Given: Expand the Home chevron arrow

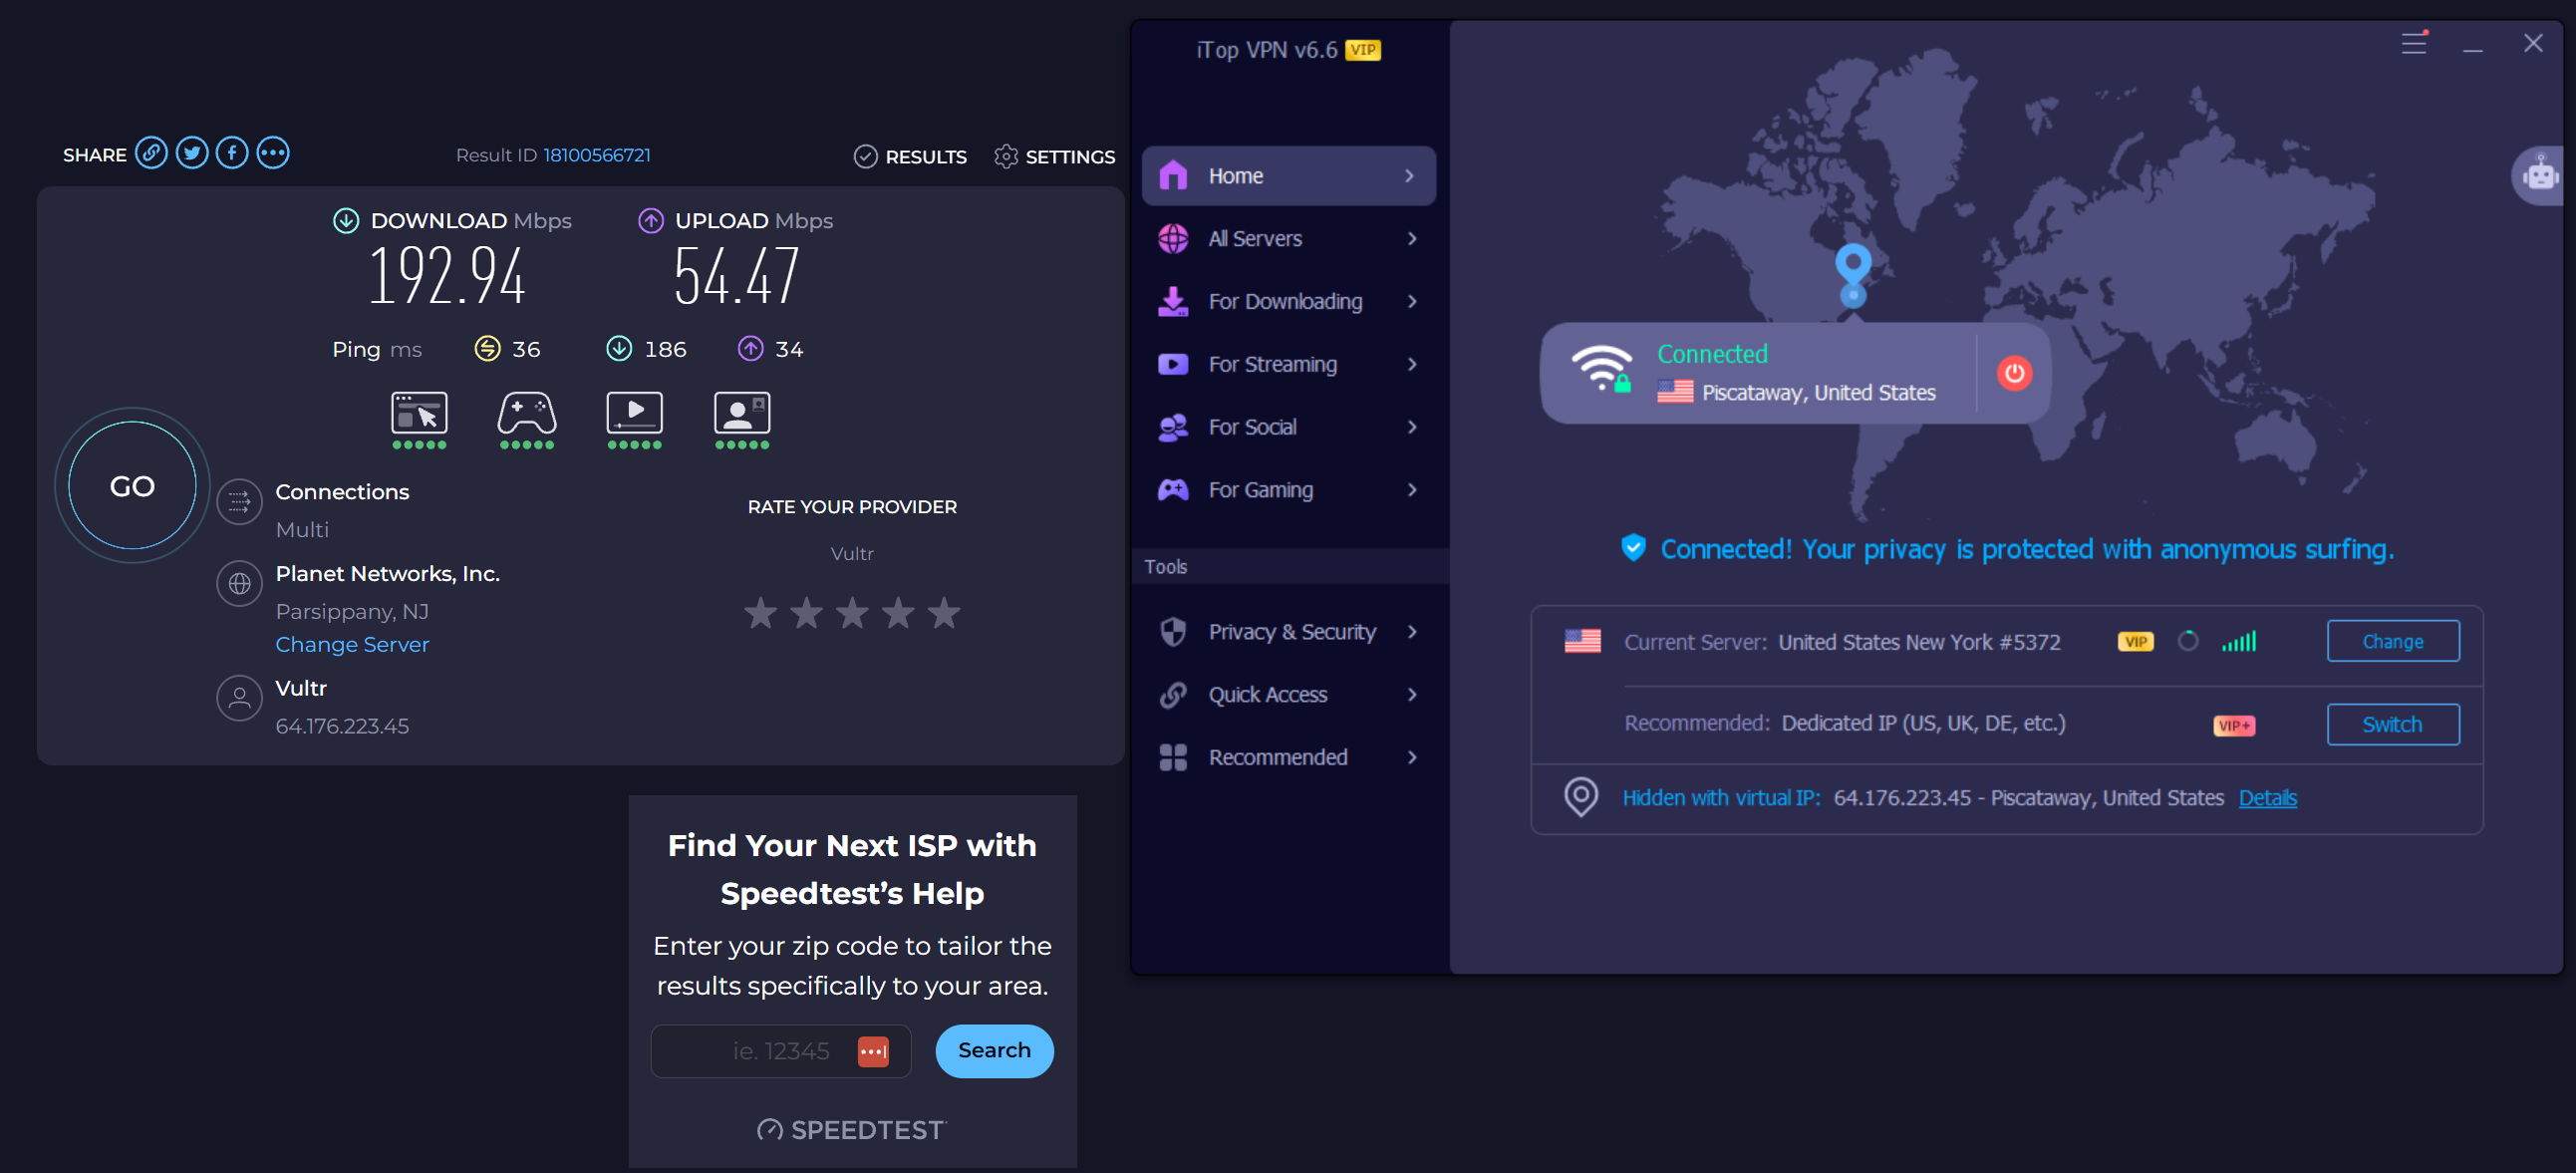Looking at the screenshot, I should point(1411,176).
